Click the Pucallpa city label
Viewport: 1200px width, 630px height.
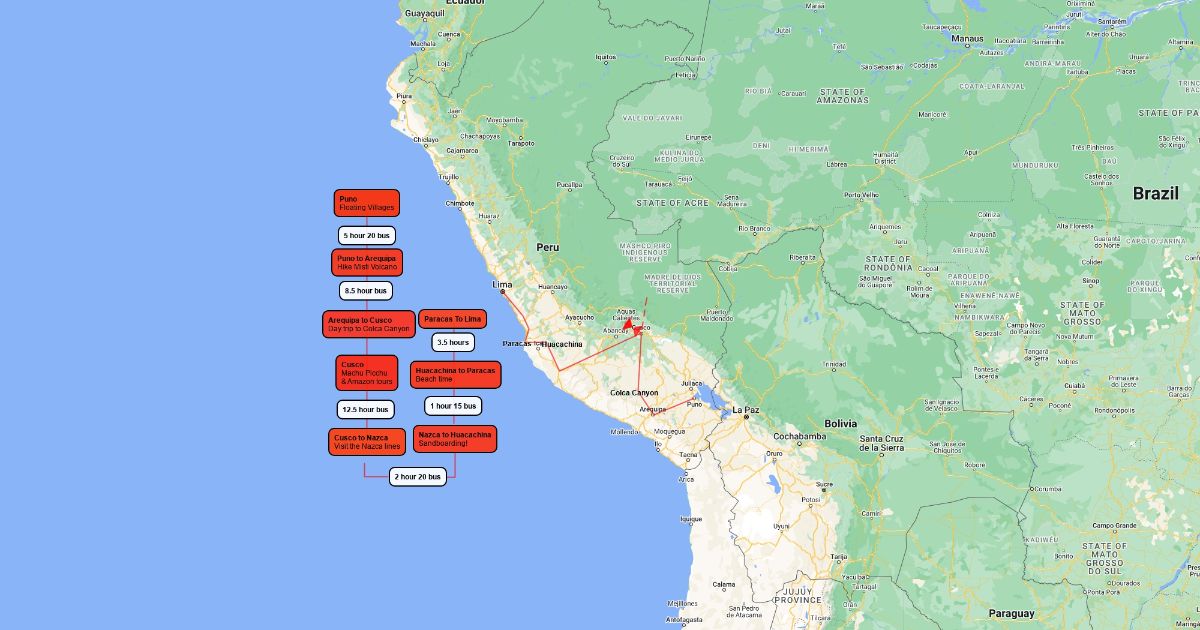point(569,185)
